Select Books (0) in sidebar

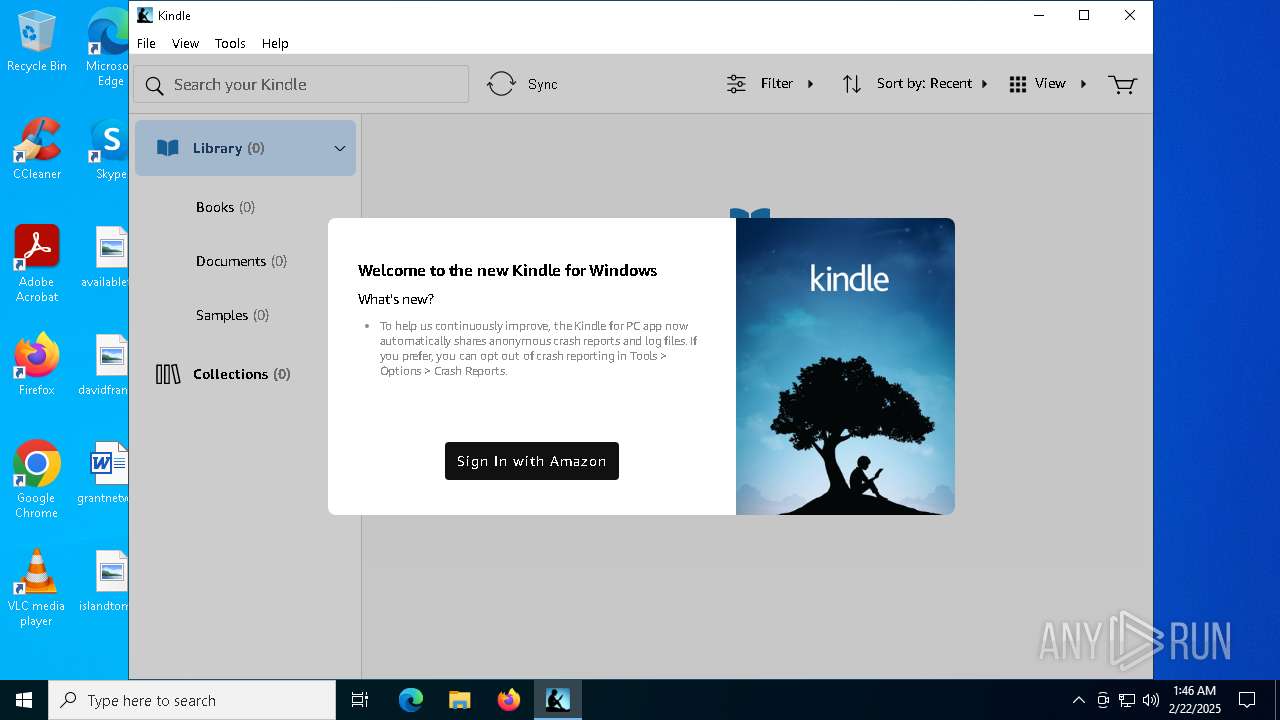point(225,207)
